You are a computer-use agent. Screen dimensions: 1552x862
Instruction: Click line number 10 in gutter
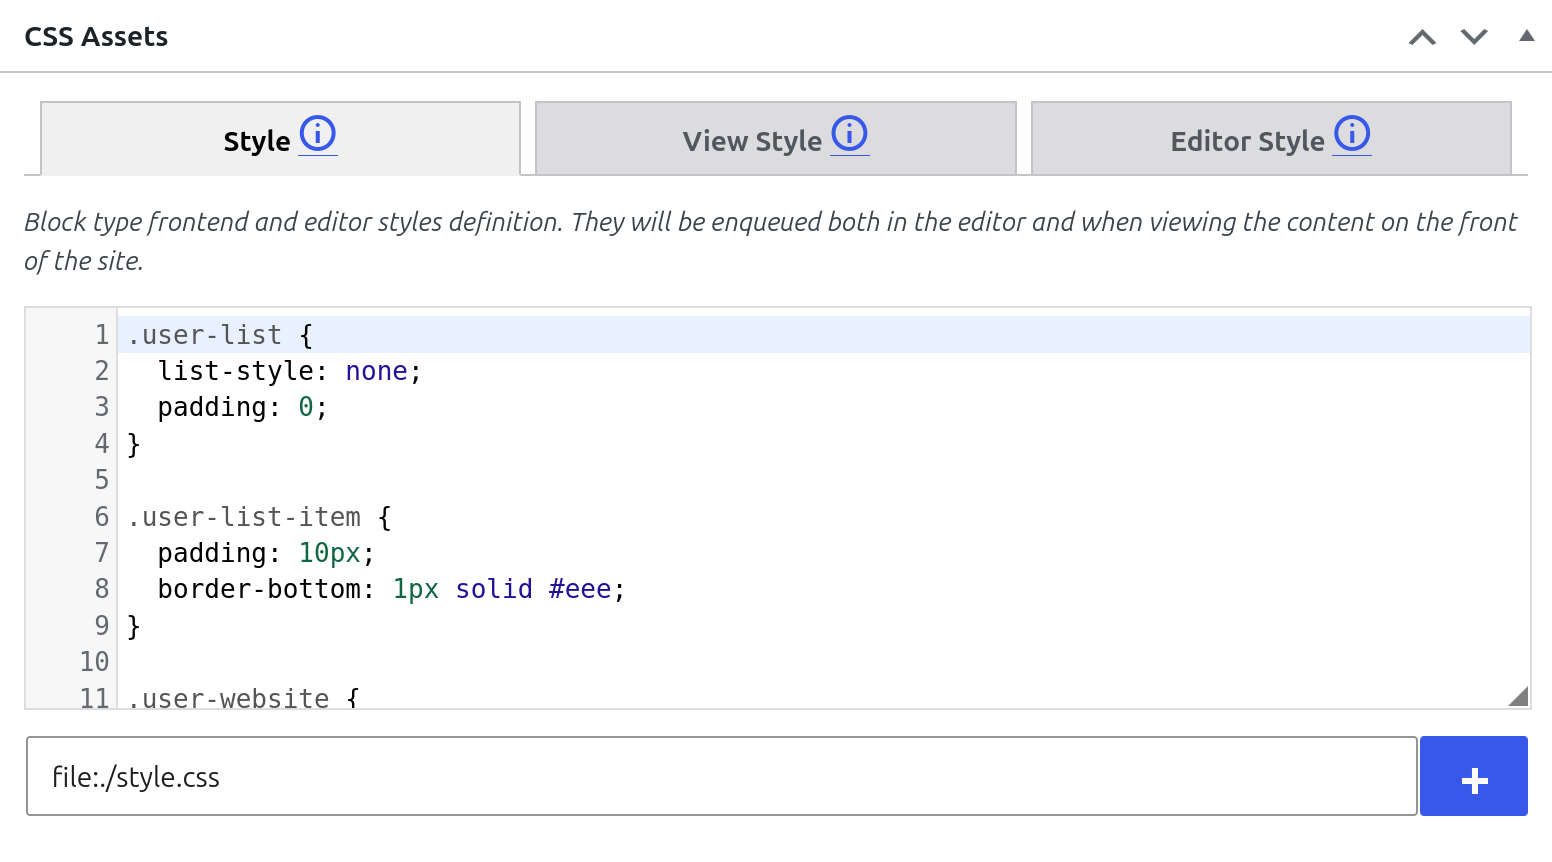pos(94,662)
